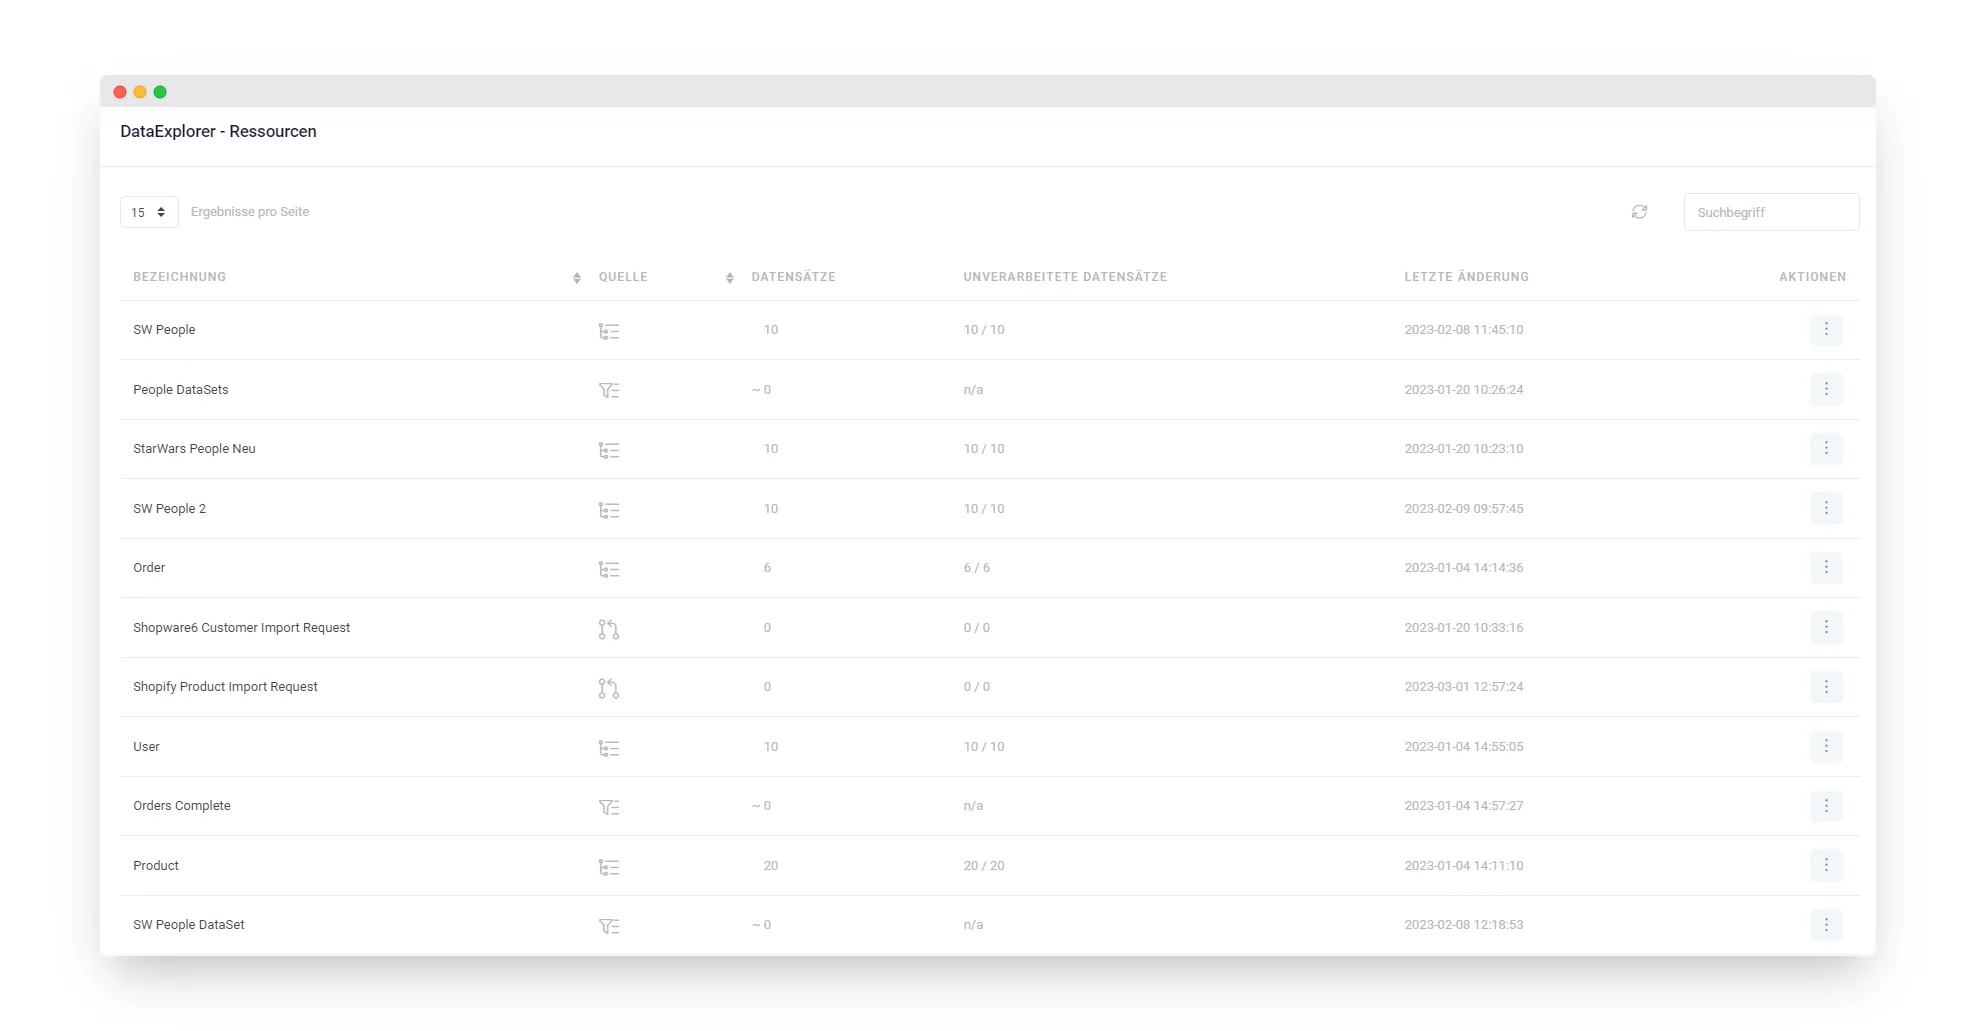The width and height of the screenshot is (1976, 1031).
Task: Click the 2023-03-01 12:57:24 timestamp
Action: click(1464, 687)
